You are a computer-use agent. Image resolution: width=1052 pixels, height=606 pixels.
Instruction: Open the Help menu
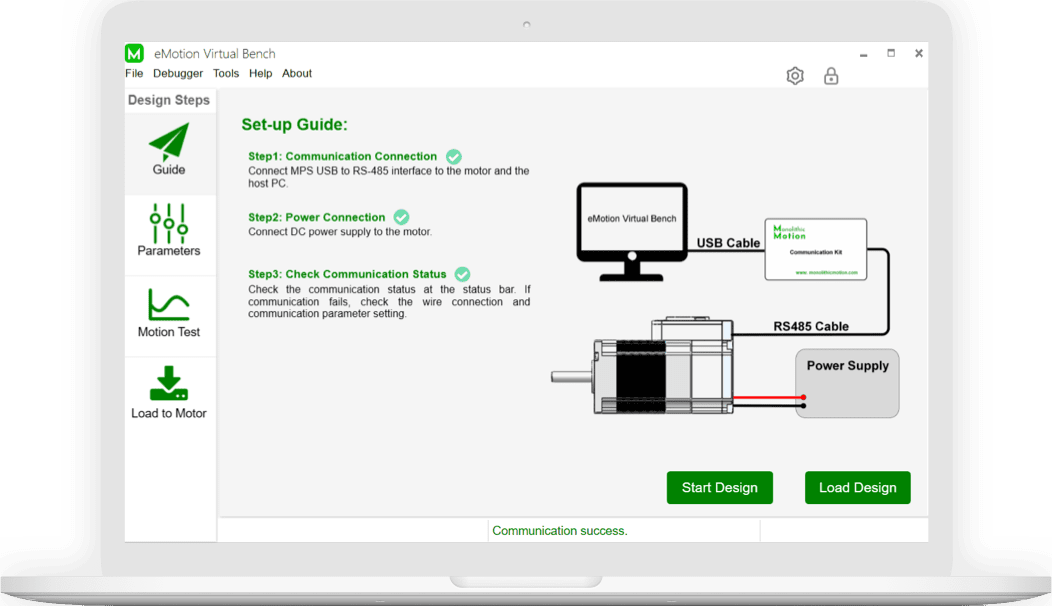tap(260, 73)
